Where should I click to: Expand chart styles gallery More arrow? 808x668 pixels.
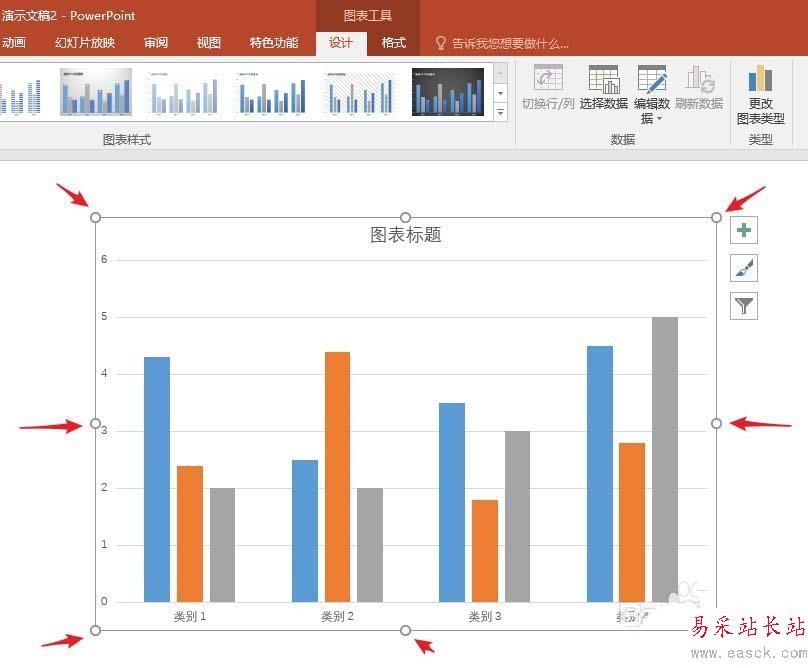coord(500,112)
